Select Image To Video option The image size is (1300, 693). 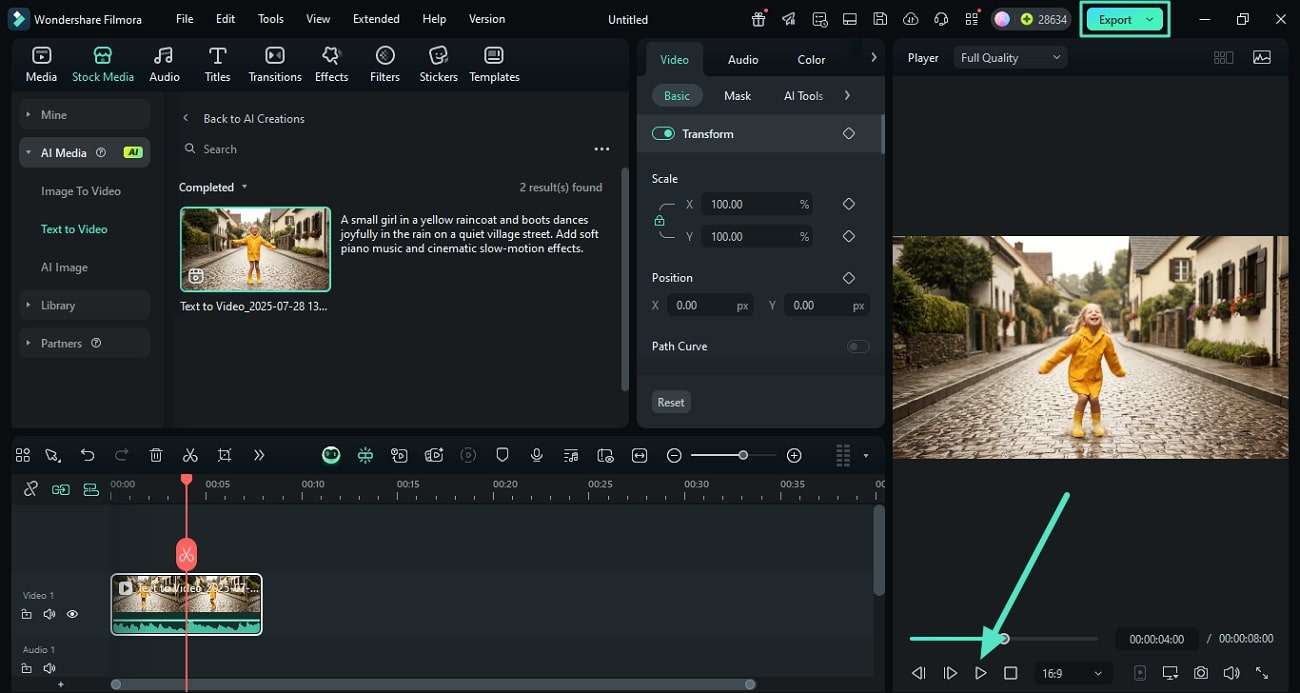pos(81,191)
